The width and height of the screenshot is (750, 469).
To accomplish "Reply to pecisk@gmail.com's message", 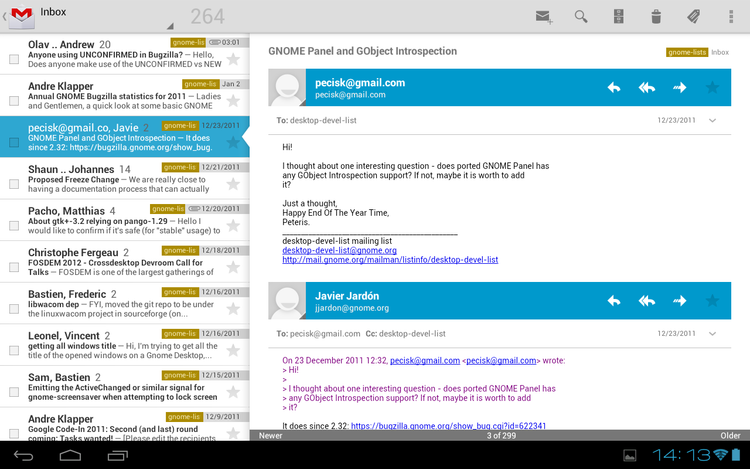I will pyautogui.click(x=614, y=88).
